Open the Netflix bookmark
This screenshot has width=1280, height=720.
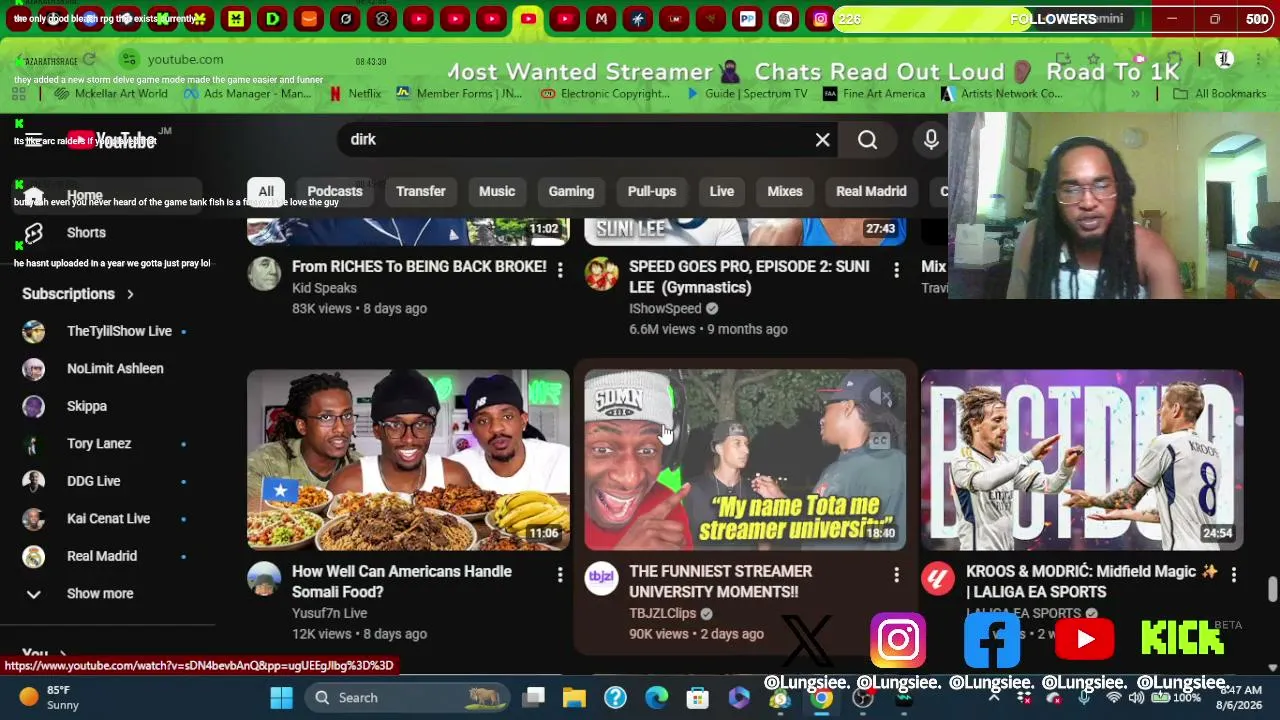click(355, 94)
